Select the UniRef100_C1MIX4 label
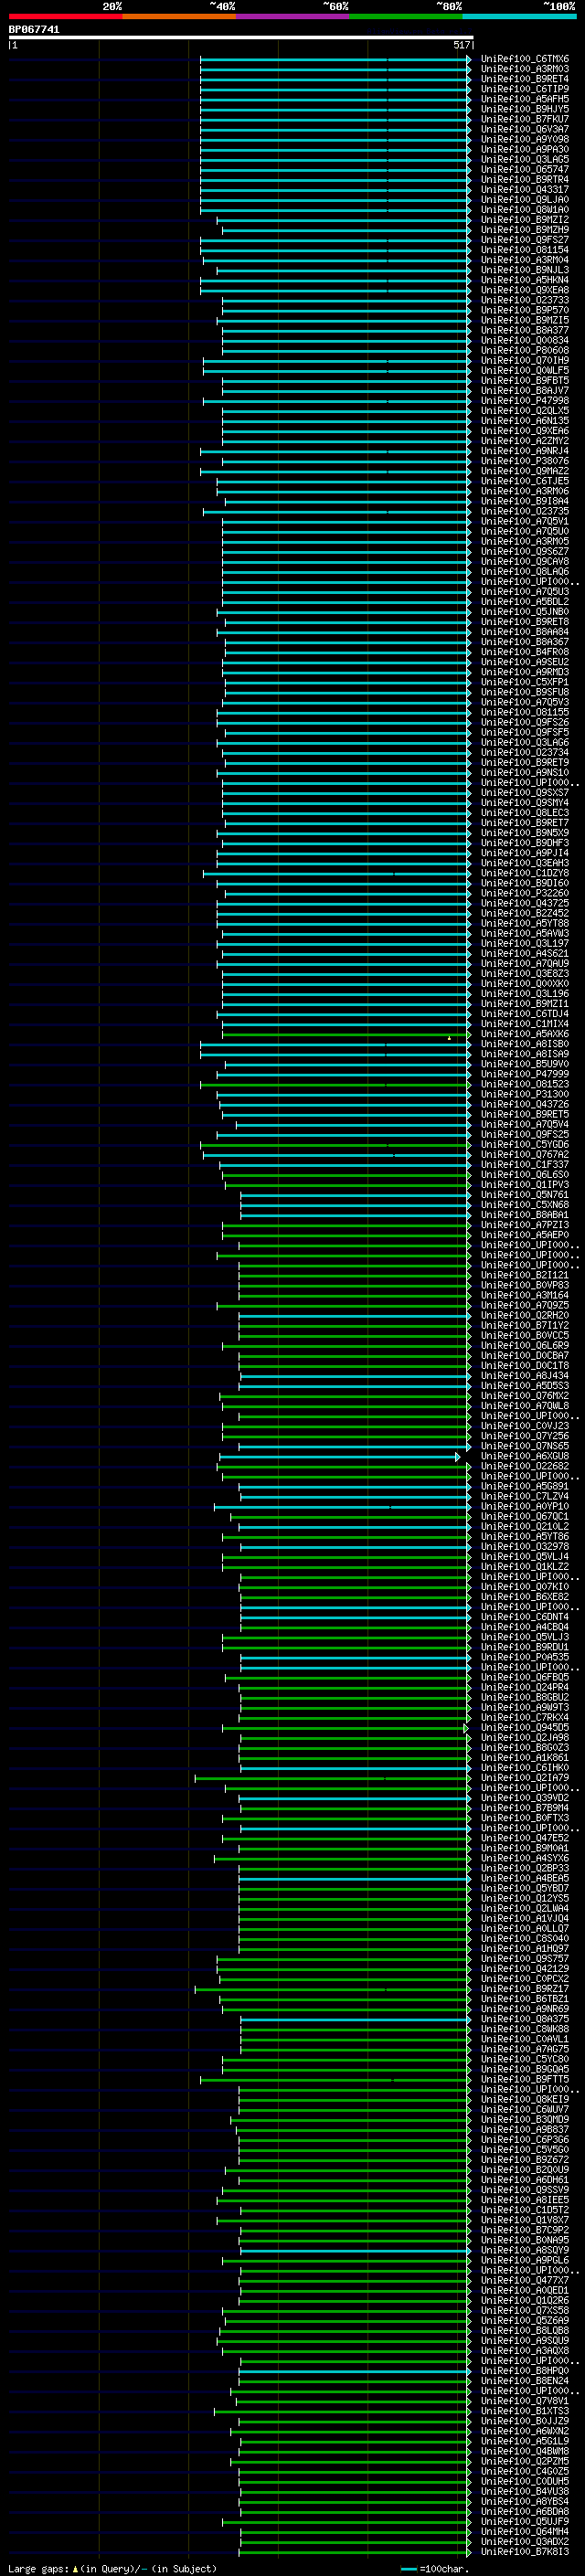 click(x=524, y=1024)
